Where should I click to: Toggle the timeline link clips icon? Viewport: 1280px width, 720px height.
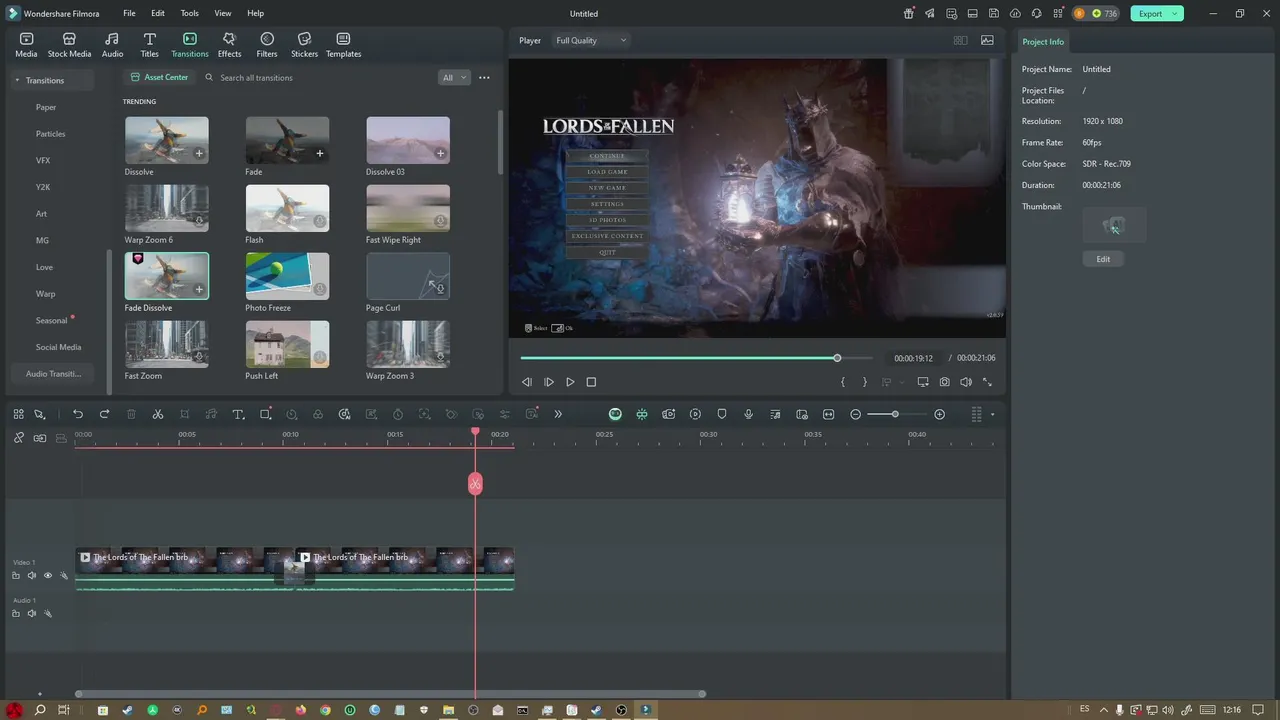click(18, 438)
